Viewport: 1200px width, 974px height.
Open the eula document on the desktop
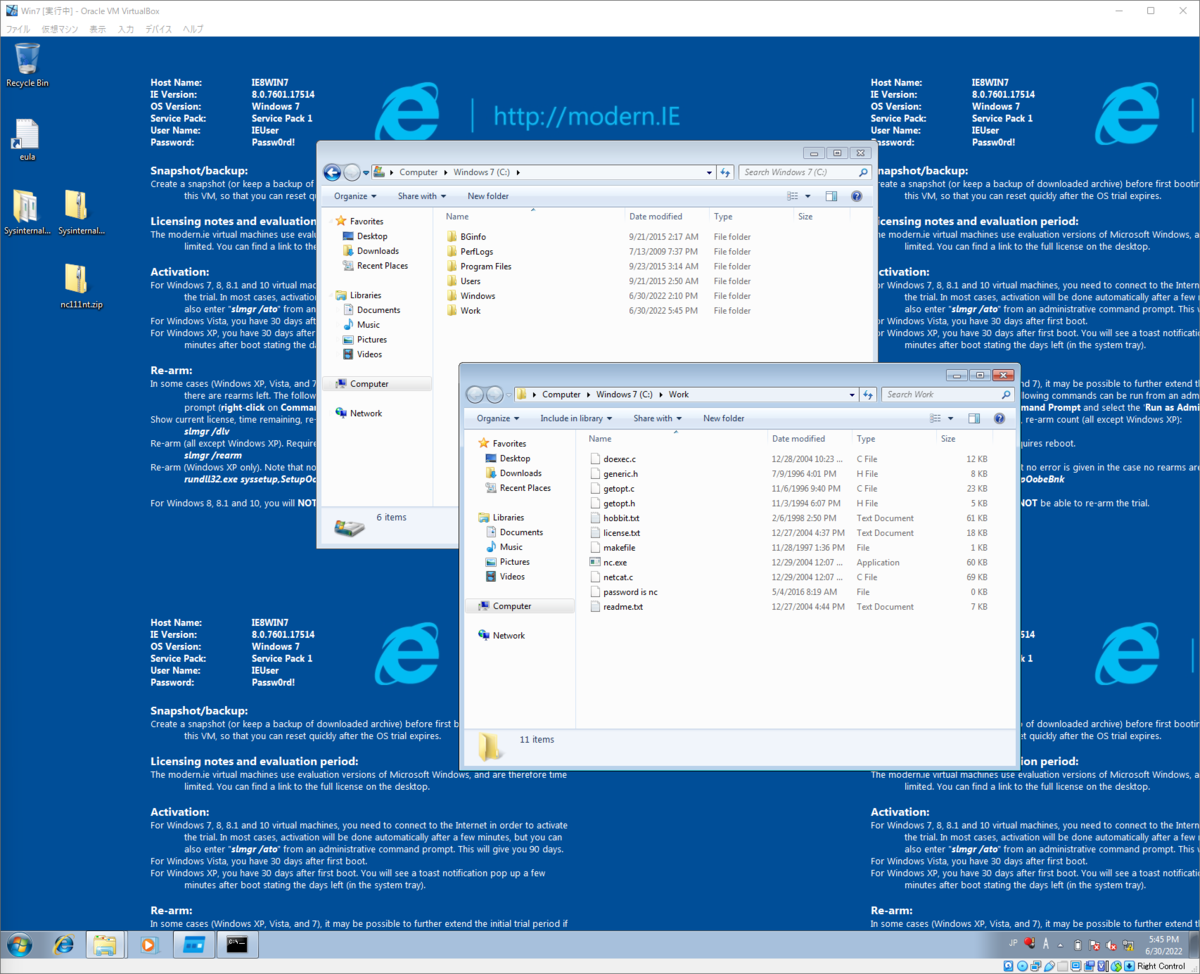tap(27, 140)
